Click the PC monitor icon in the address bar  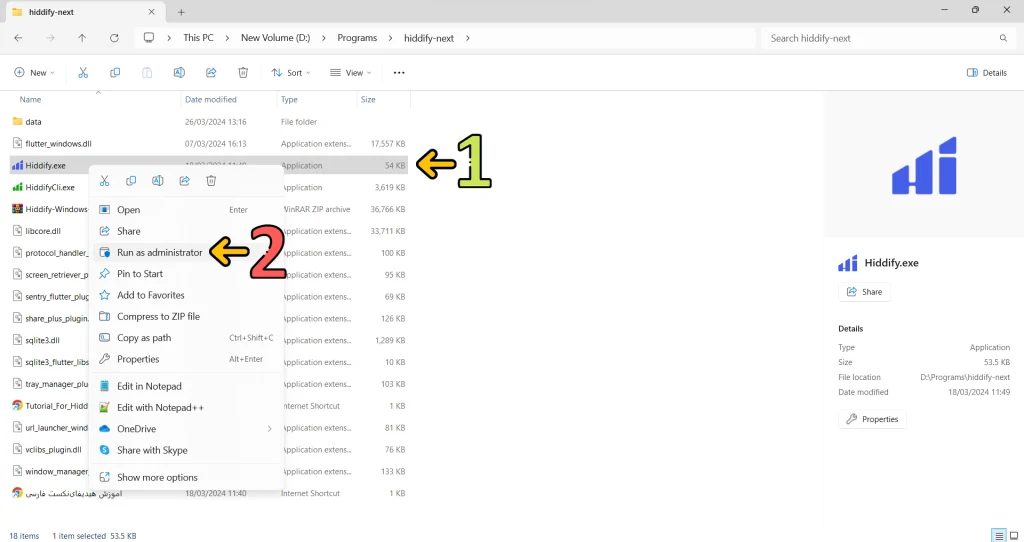coord(149,38)
